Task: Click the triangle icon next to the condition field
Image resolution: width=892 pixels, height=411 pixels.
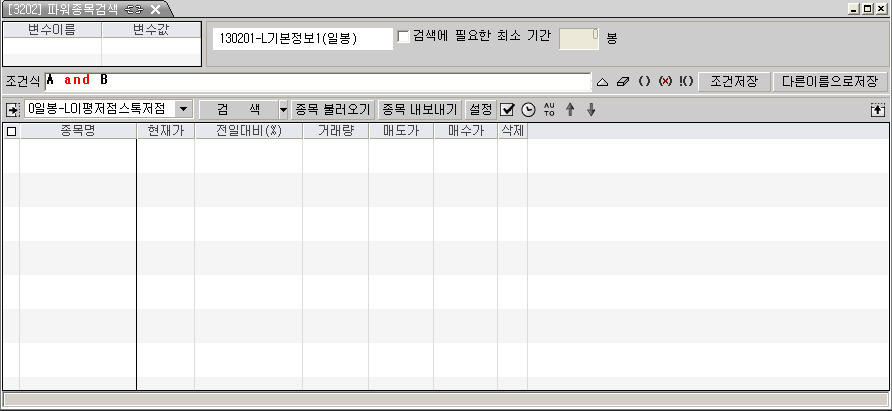Action: pos(602,81)
